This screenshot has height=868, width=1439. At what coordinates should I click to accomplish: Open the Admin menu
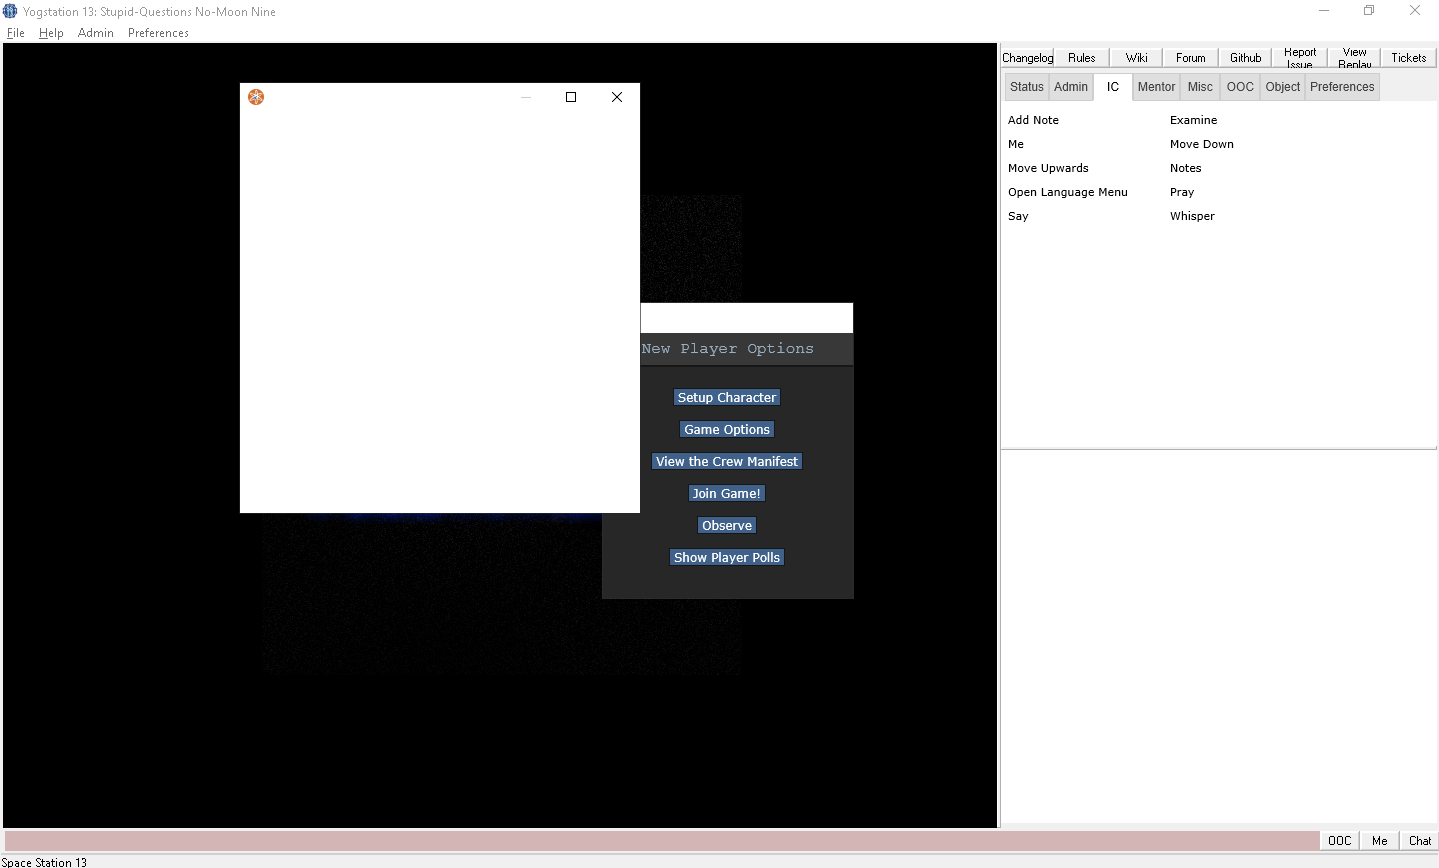click(x=95, y=33)
